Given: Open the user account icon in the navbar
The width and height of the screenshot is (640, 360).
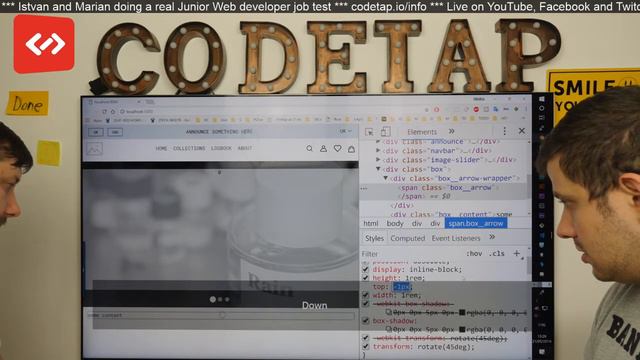Looking at the screenshot, I should 323,149.
